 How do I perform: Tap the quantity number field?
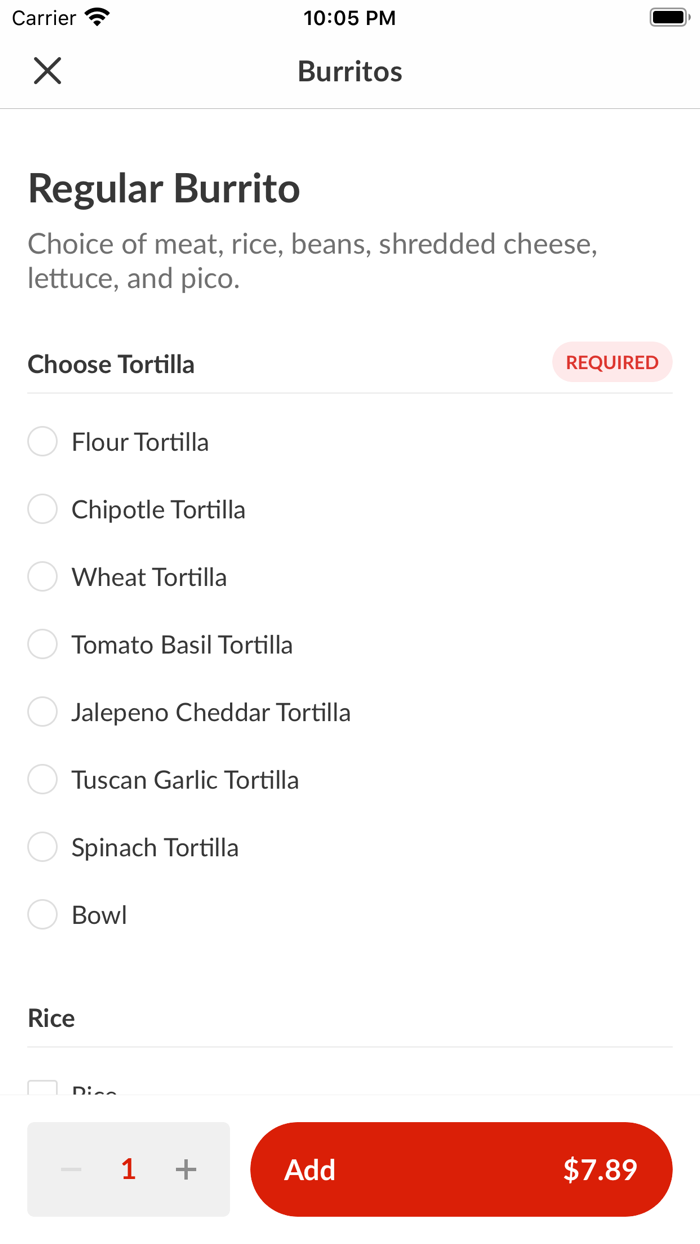[127, 1169]
